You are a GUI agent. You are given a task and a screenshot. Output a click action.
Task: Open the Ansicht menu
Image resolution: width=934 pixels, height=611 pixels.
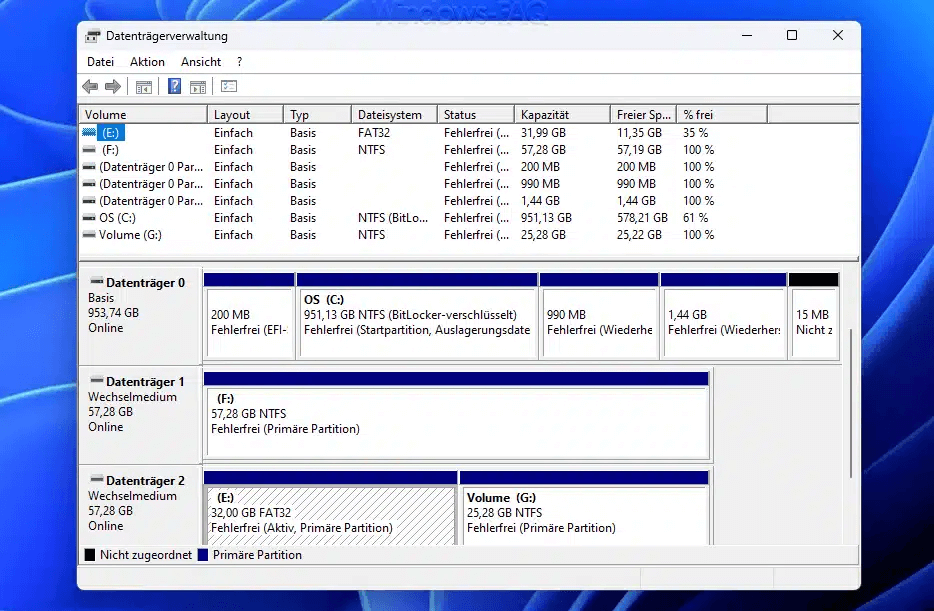coord(201,62)
